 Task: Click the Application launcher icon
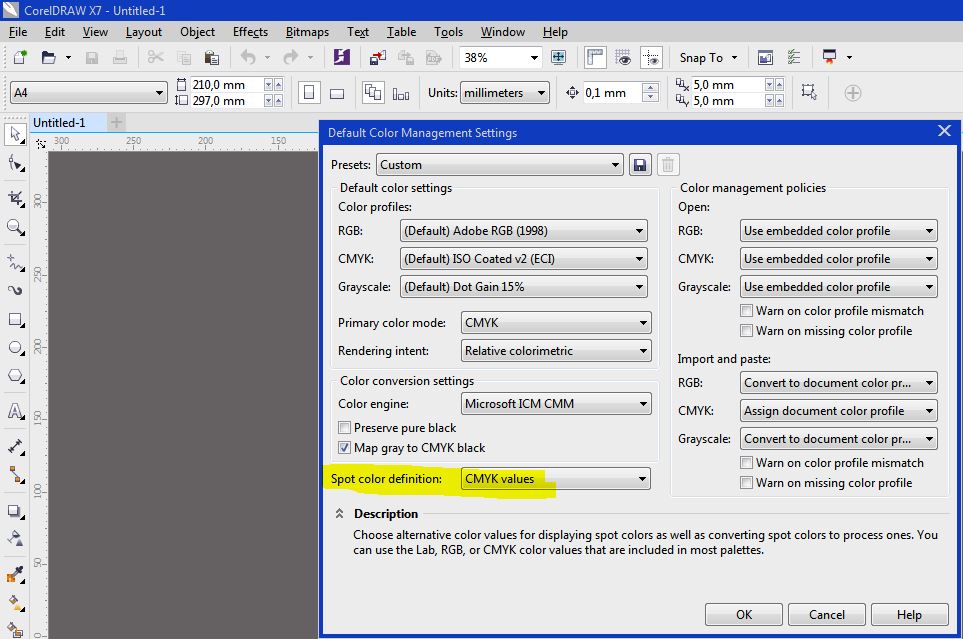pyautogui.click(x=830, y=57)
